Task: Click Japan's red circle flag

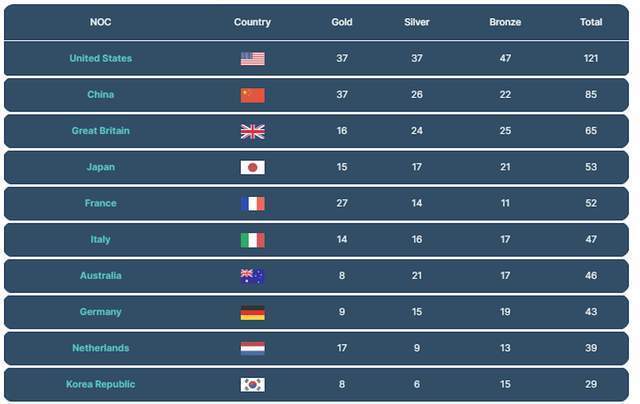Action: click(x=253, y=167)
